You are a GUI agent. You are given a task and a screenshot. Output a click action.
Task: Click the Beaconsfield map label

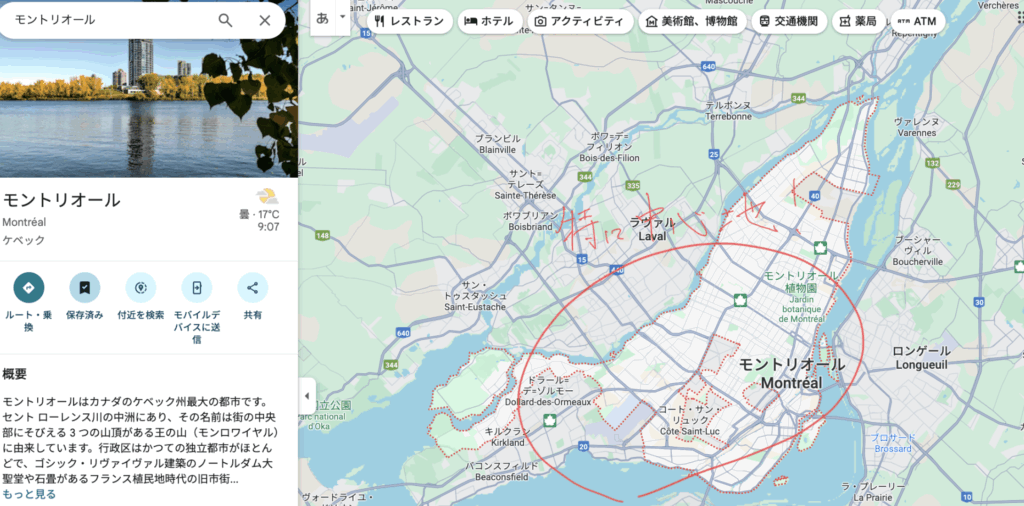(x=502, y=471)
